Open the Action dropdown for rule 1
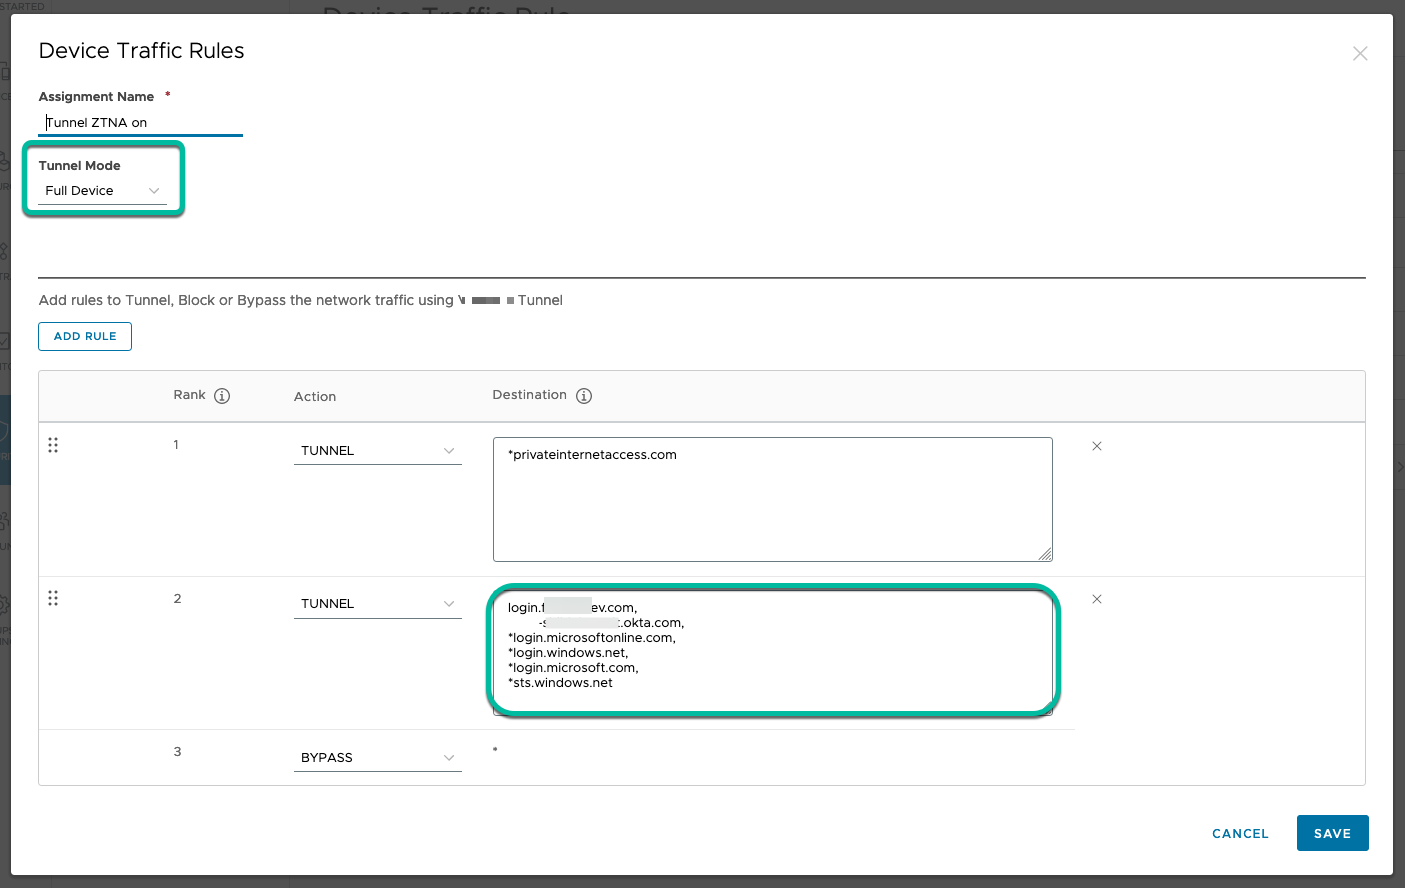The height and width of the screenshot is (888, 1405). click(x=377, y=450)
